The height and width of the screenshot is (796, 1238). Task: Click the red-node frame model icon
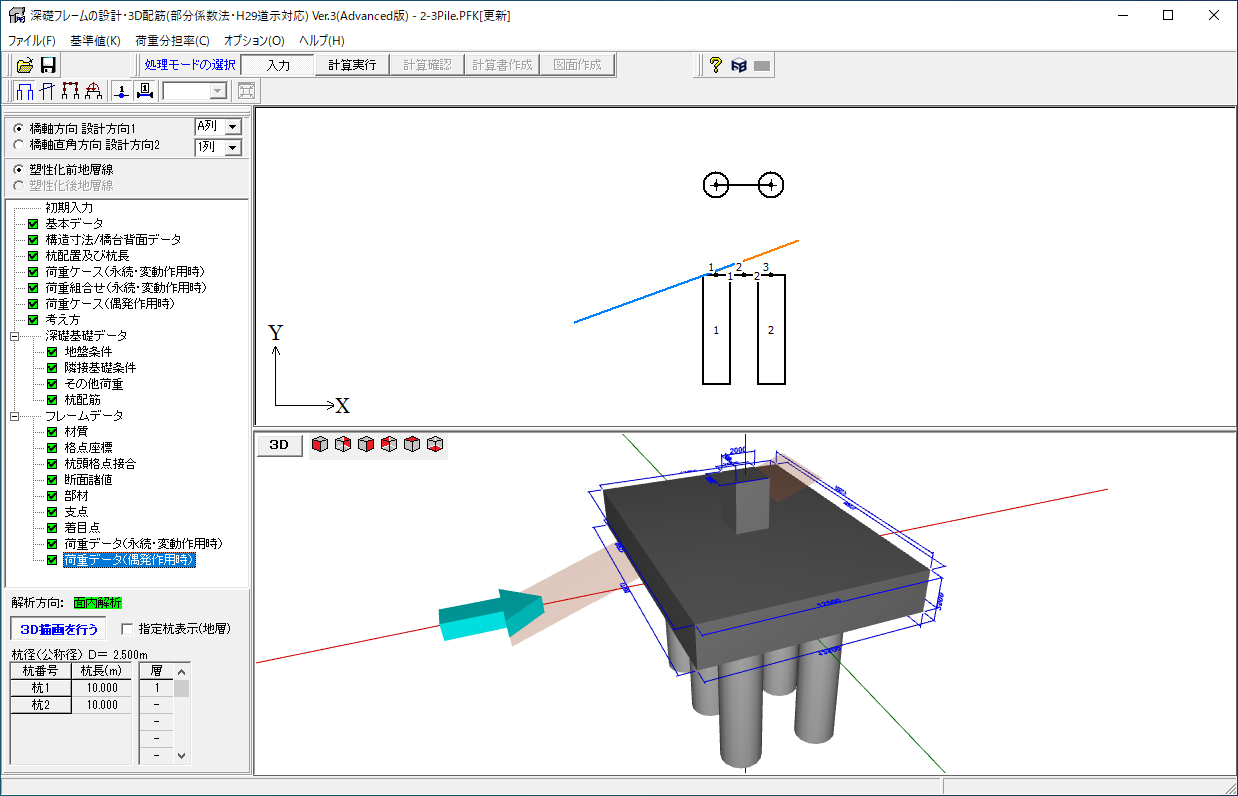click(x=70, y=91)
